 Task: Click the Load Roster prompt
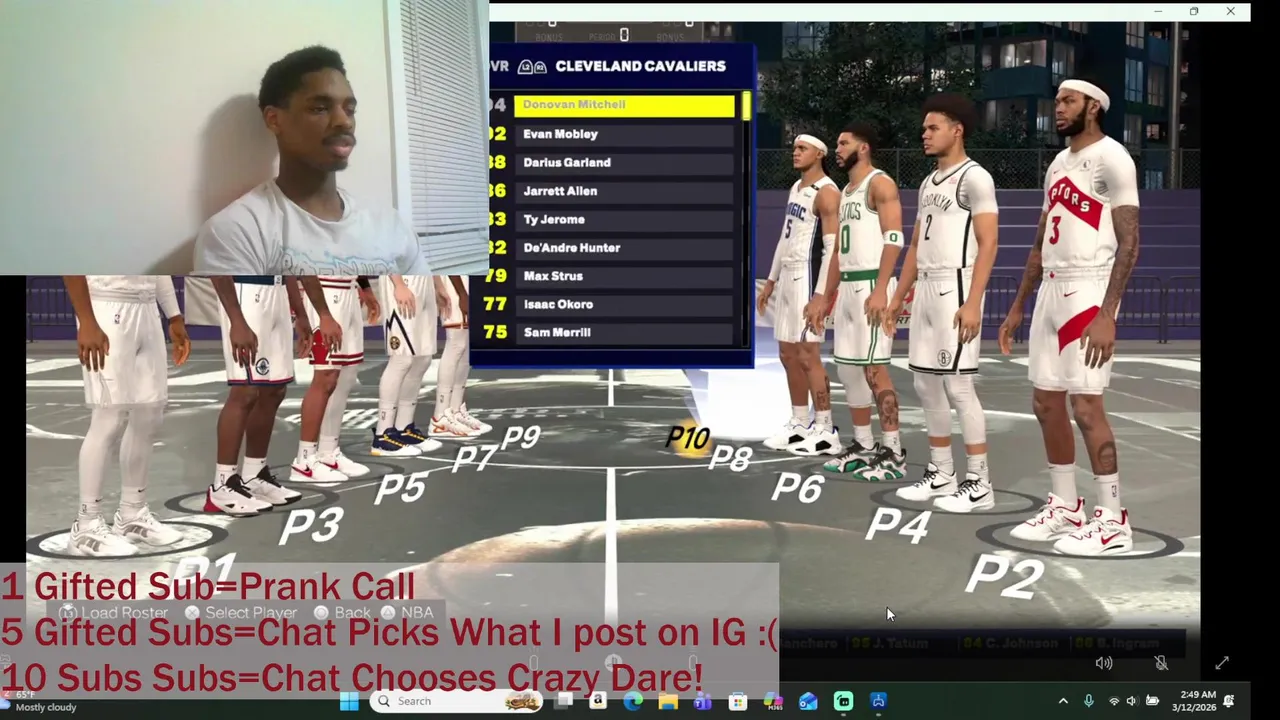click(113, 613)
